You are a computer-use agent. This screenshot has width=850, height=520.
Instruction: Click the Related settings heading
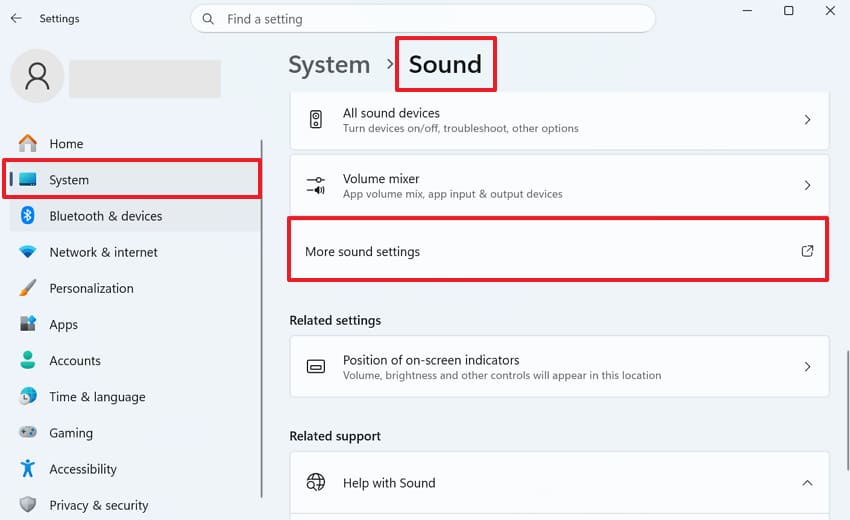coord(335,320)
